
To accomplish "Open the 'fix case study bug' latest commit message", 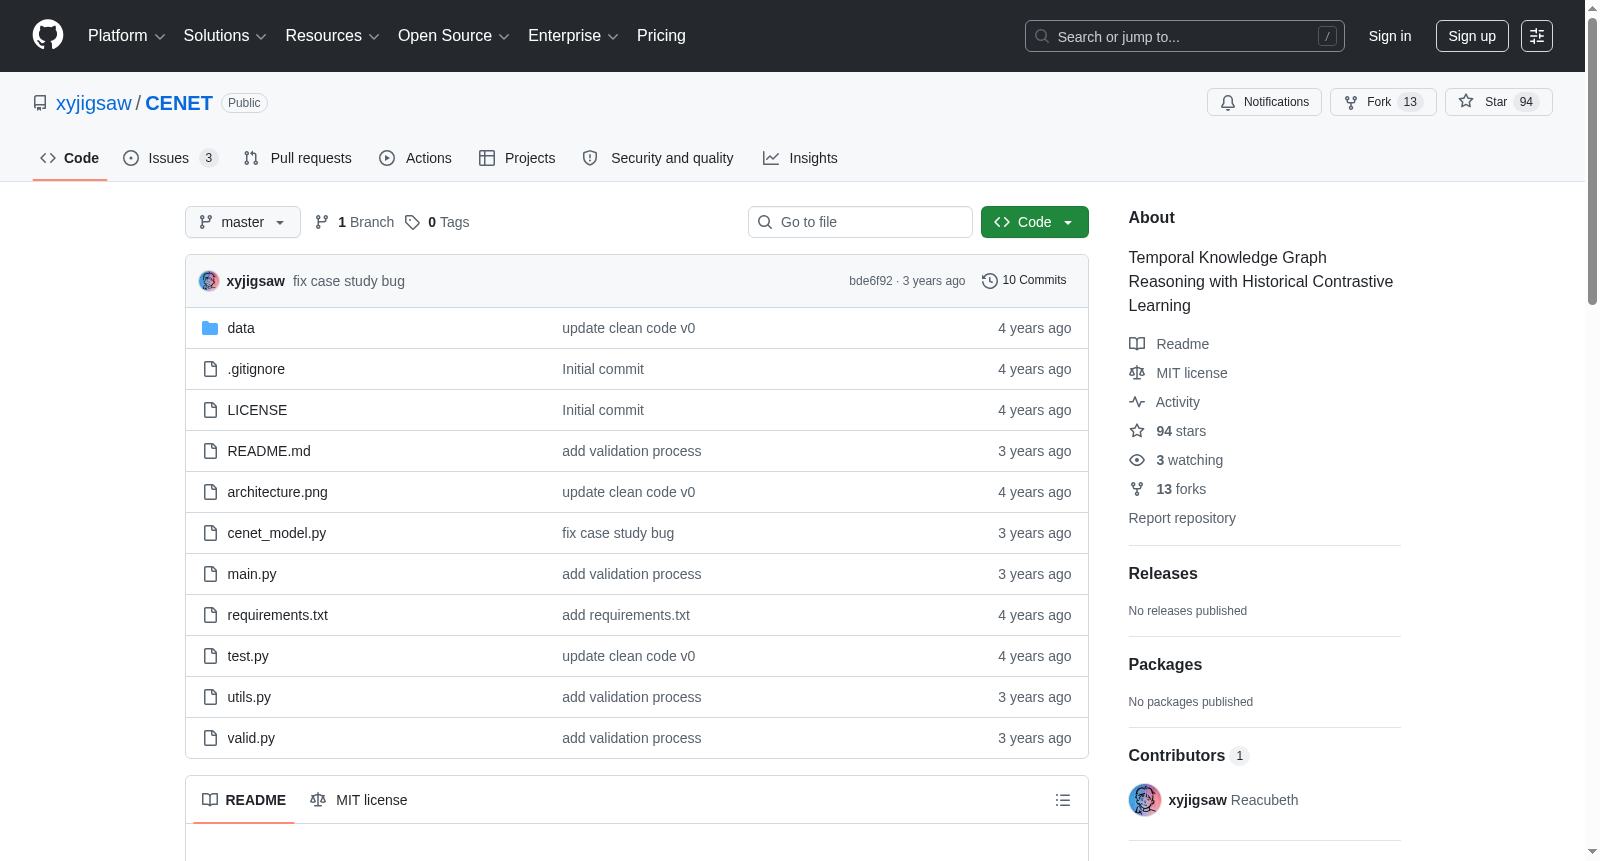I will [349, 281].
